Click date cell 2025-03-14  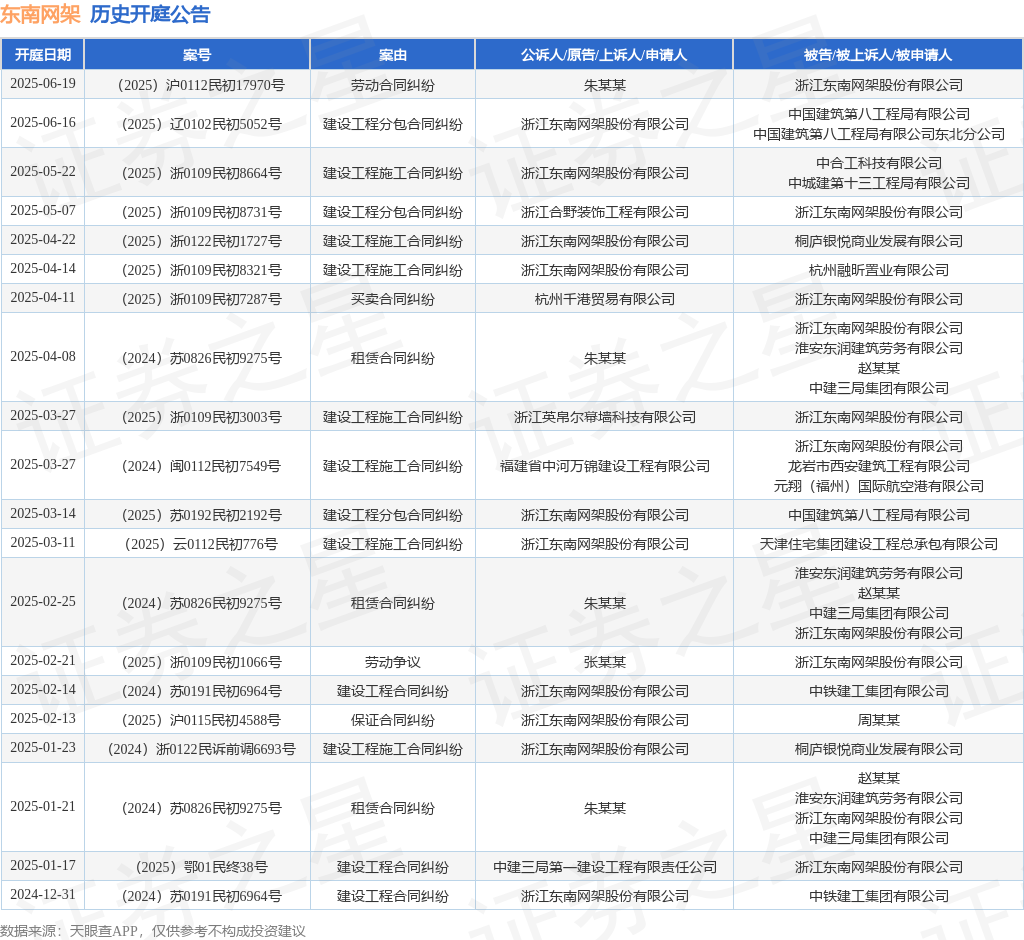(x=42, y=513)
